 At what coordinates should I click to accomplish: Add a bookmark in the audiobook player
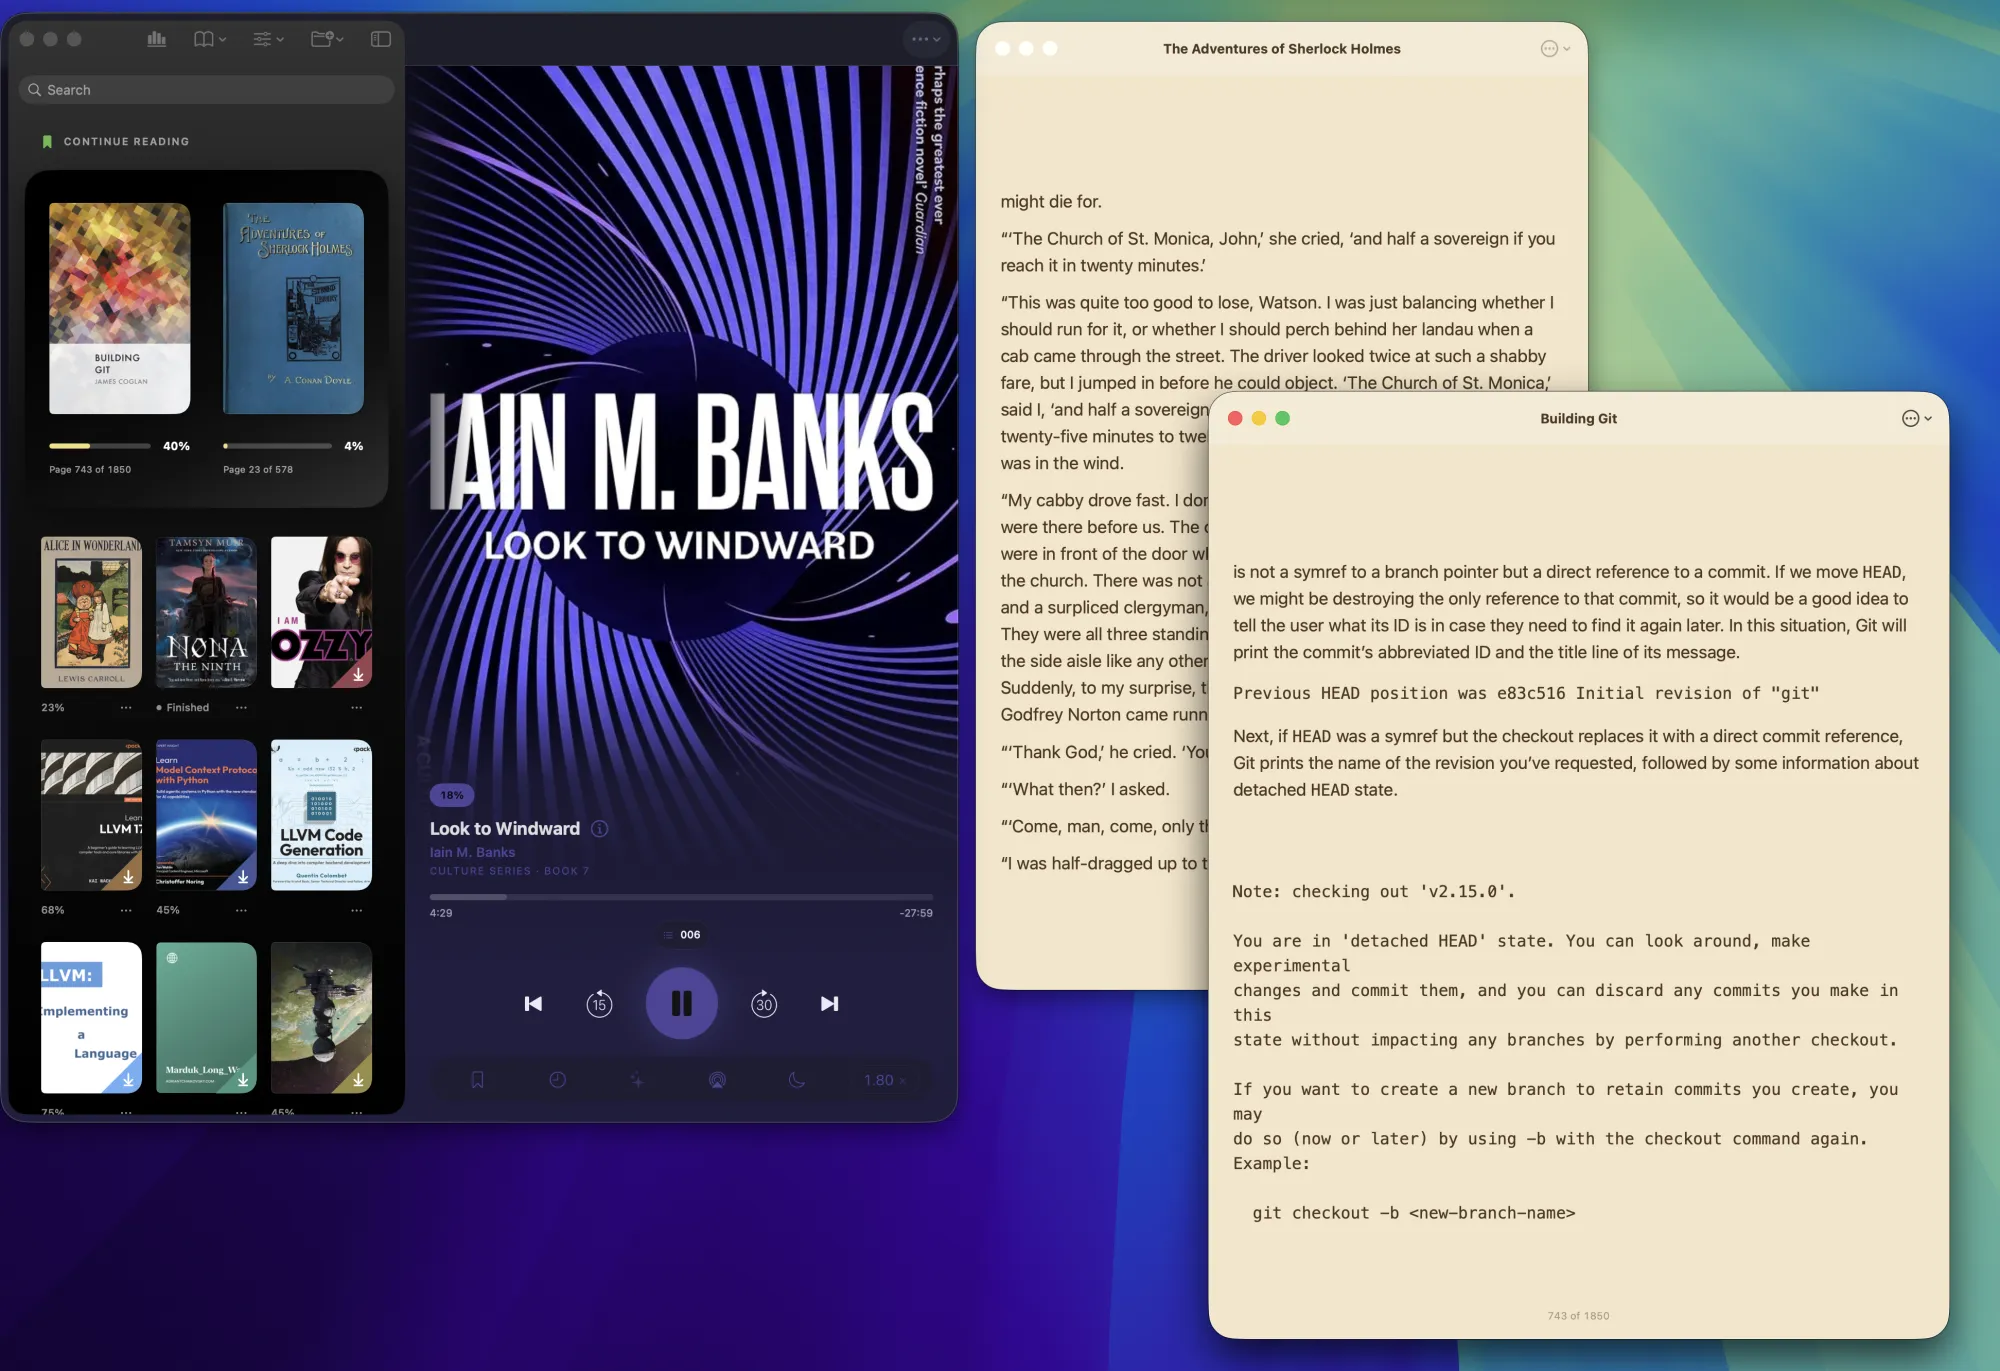478,1080
